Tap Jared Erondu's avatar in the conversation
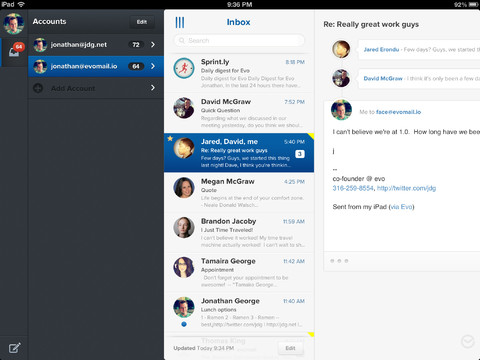 pos(341,49)
